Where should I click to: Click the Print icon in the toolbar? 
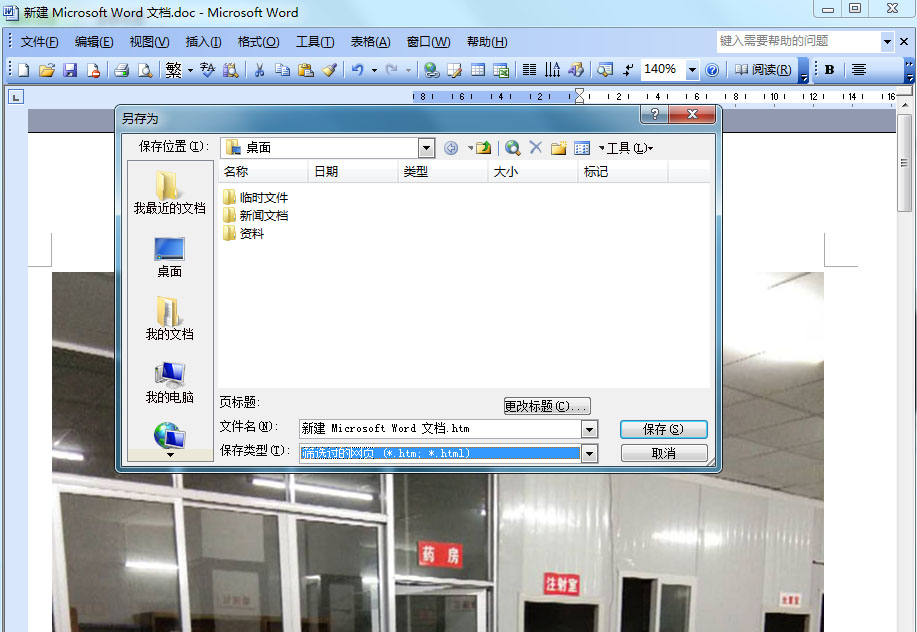click(121, 70)
